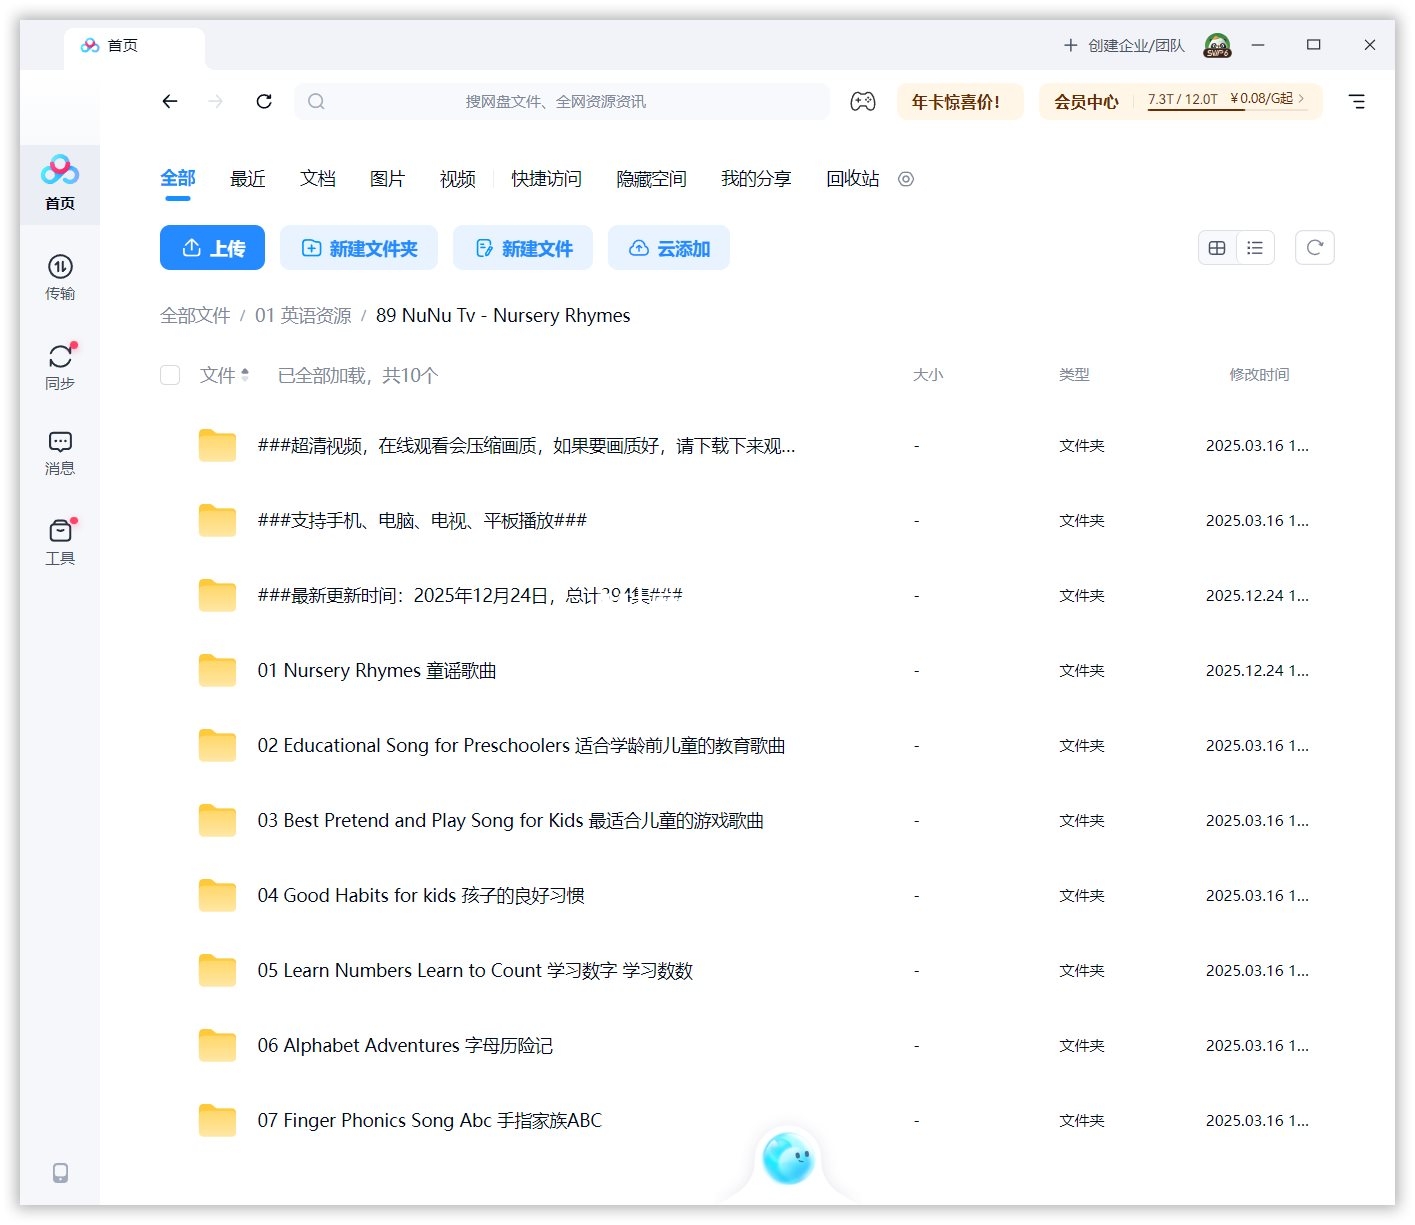Open the floating AI assistant bubble

pos(789,1160)
